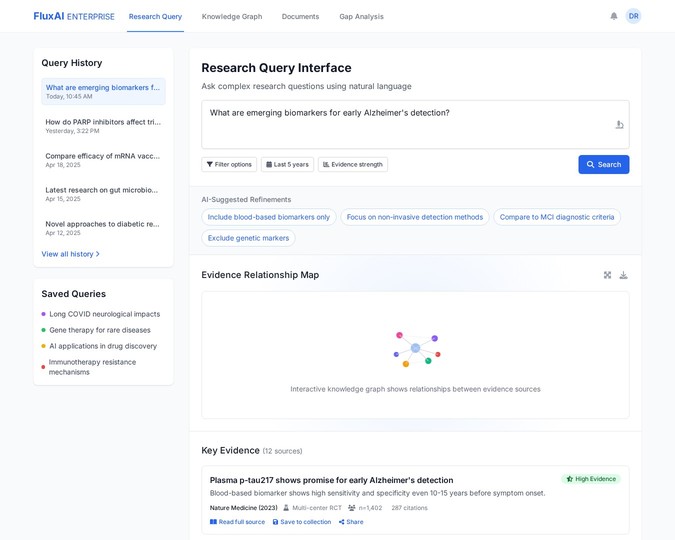Click the '287 citations' count

click(409, 508)
